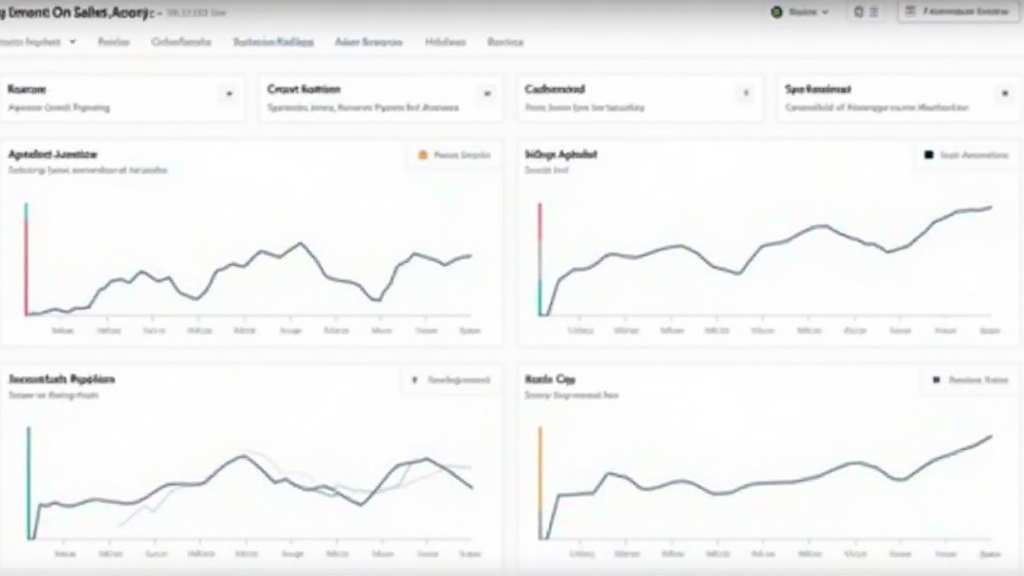Expand the first summary card's dropdown arrow
The height and width of the screenshot is (576, 1024).
pyautogui.click(x=229, y=94)
